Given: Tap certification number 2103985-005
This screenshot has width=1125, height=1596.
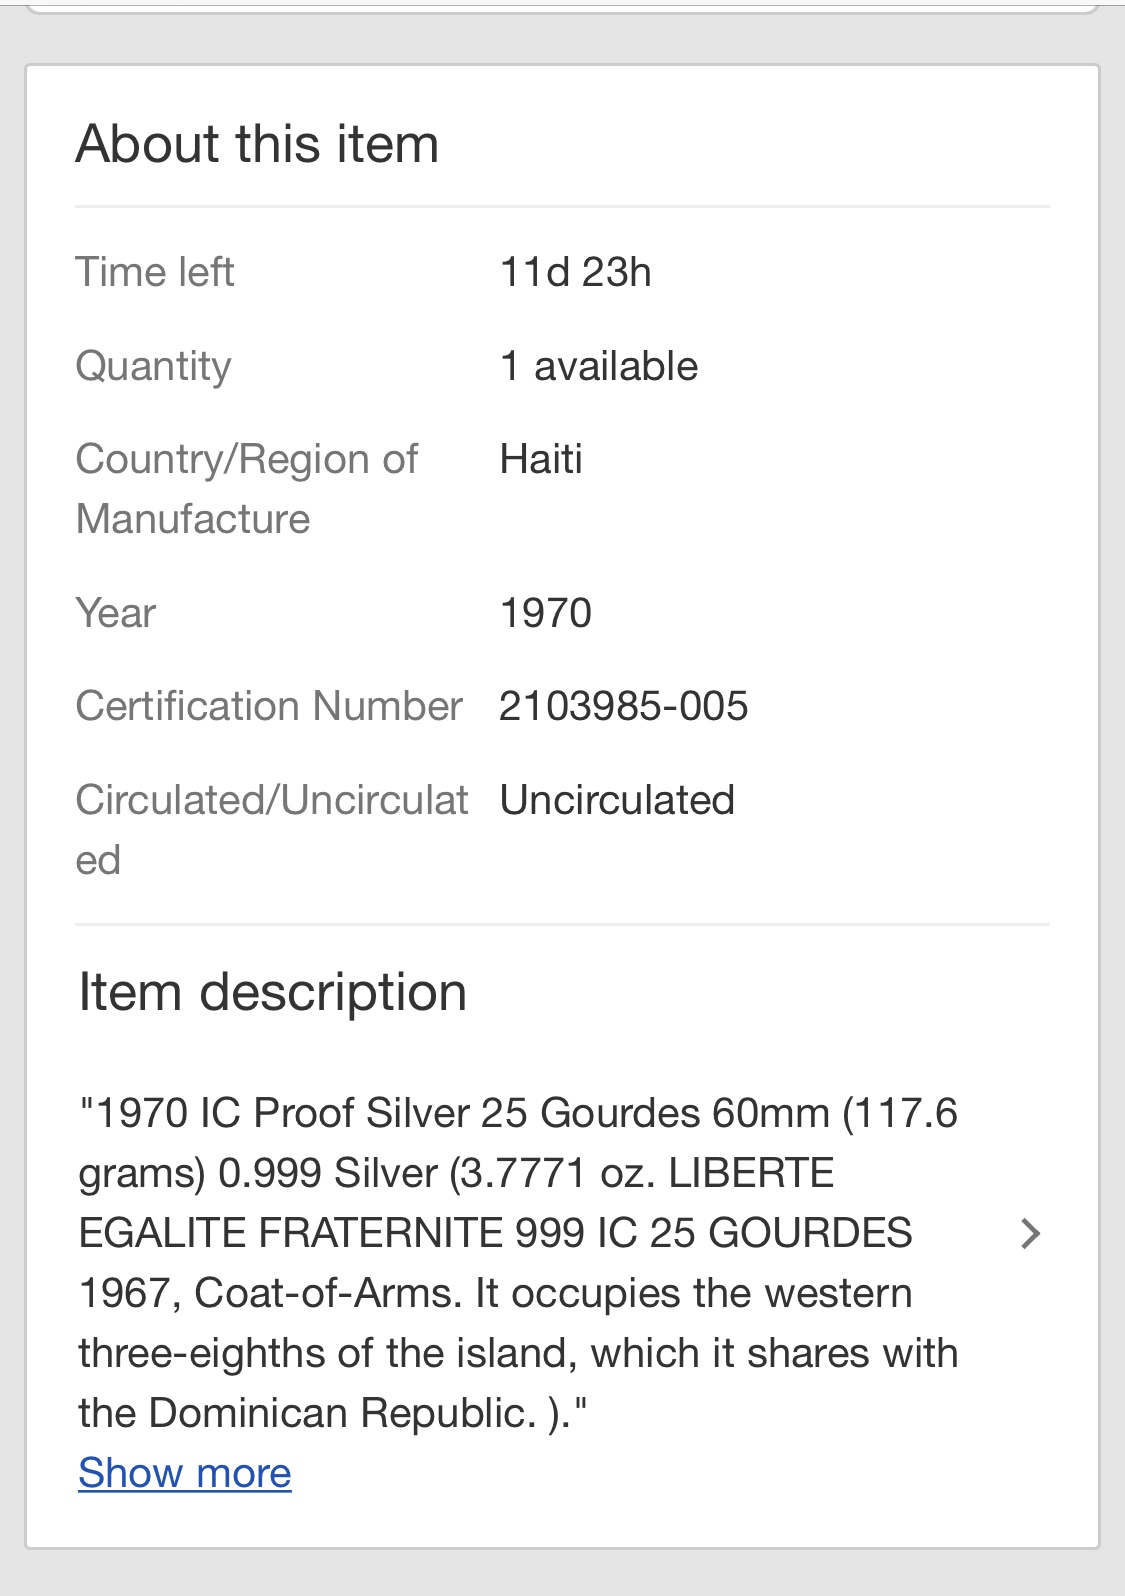Looking at the screenshot, I should click(x=624, y=706).
